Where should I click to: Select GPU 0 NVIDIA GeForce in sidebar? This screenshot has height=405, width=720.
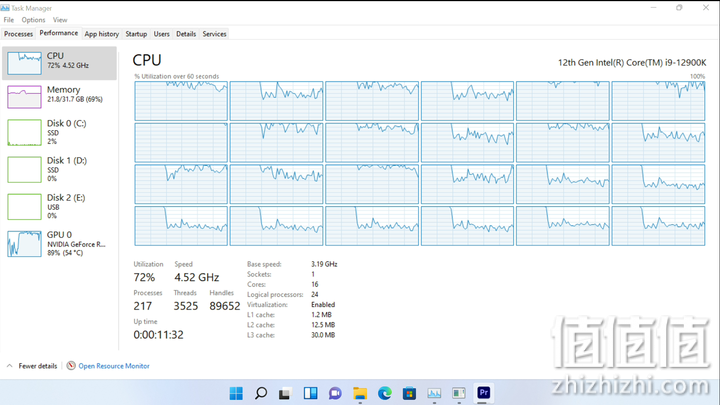tap(60, 244)
